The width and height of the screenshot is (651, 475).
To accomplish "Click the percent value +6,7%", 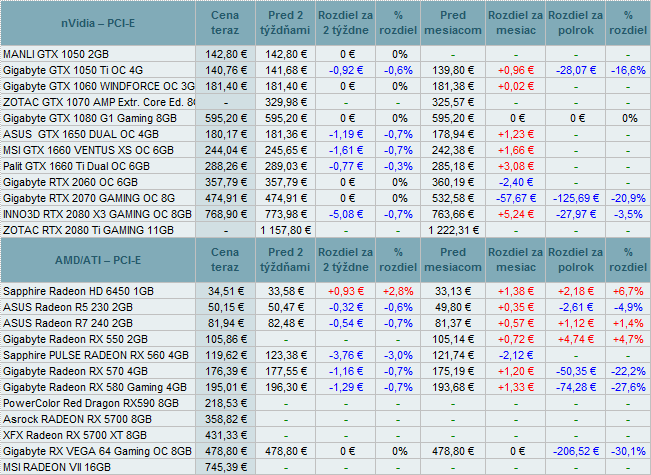I will pyautogui.click(x=628, y=291).
